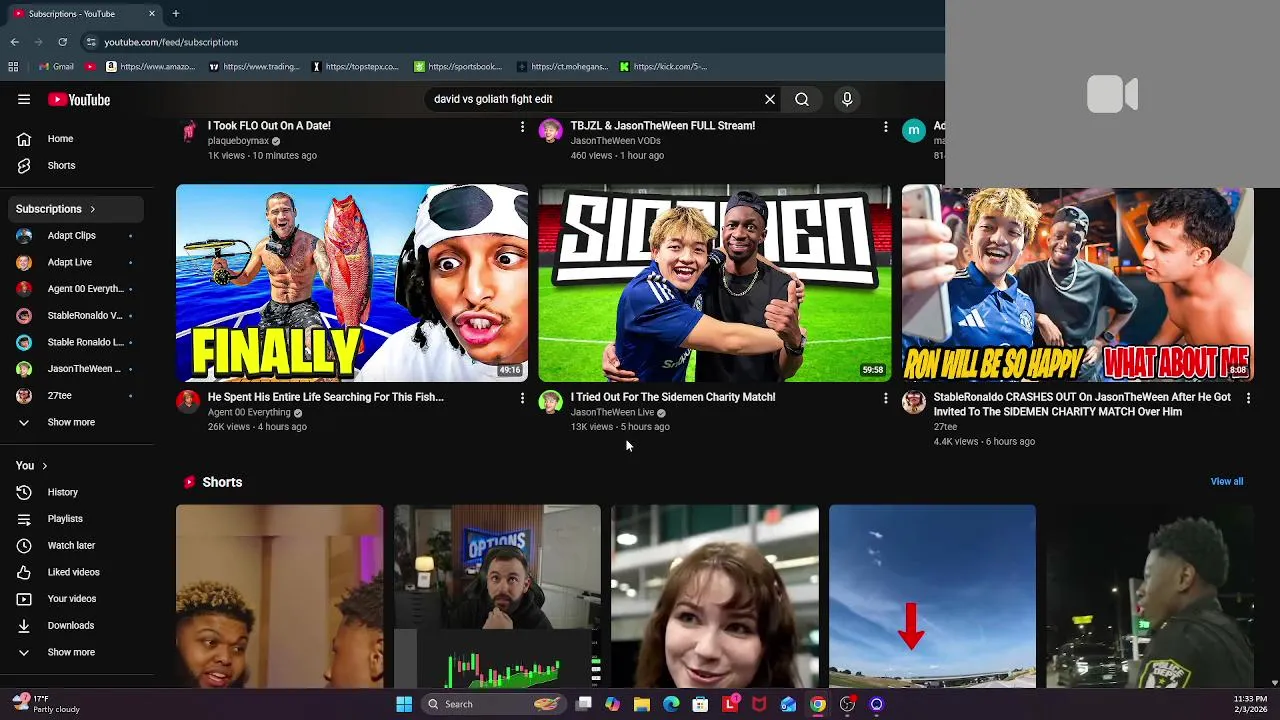Open the YouTube hamburger guide menu

click(x=24, y=99)
